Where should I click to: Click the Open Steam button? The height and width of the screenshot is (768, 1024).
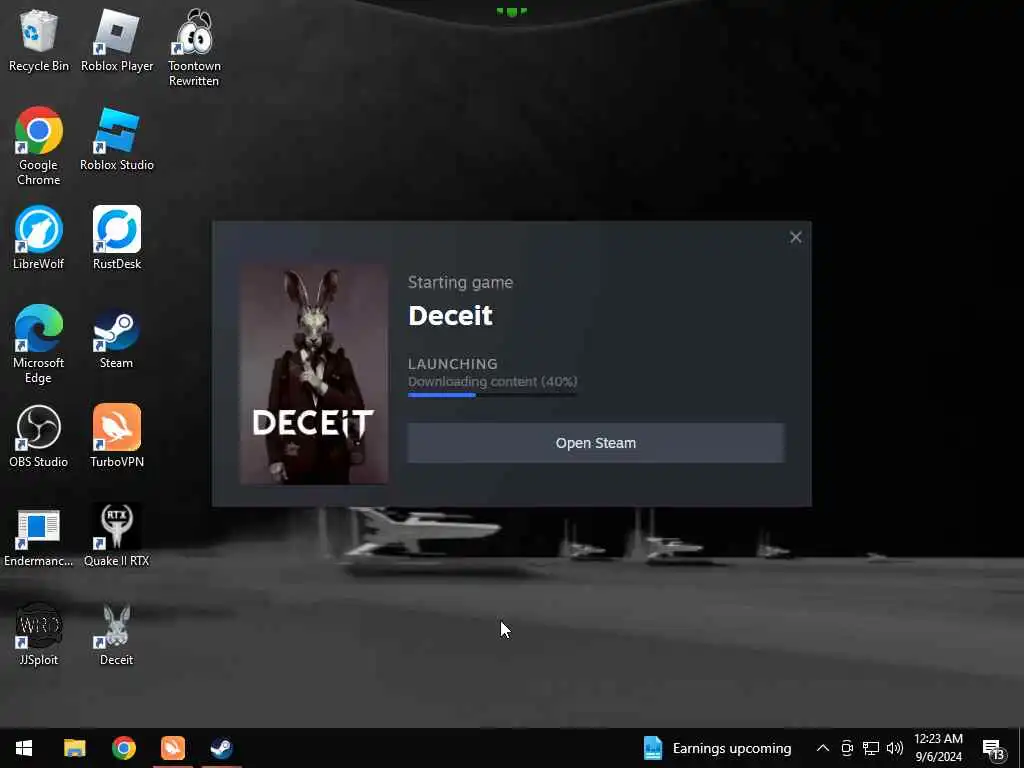[596, 443]
